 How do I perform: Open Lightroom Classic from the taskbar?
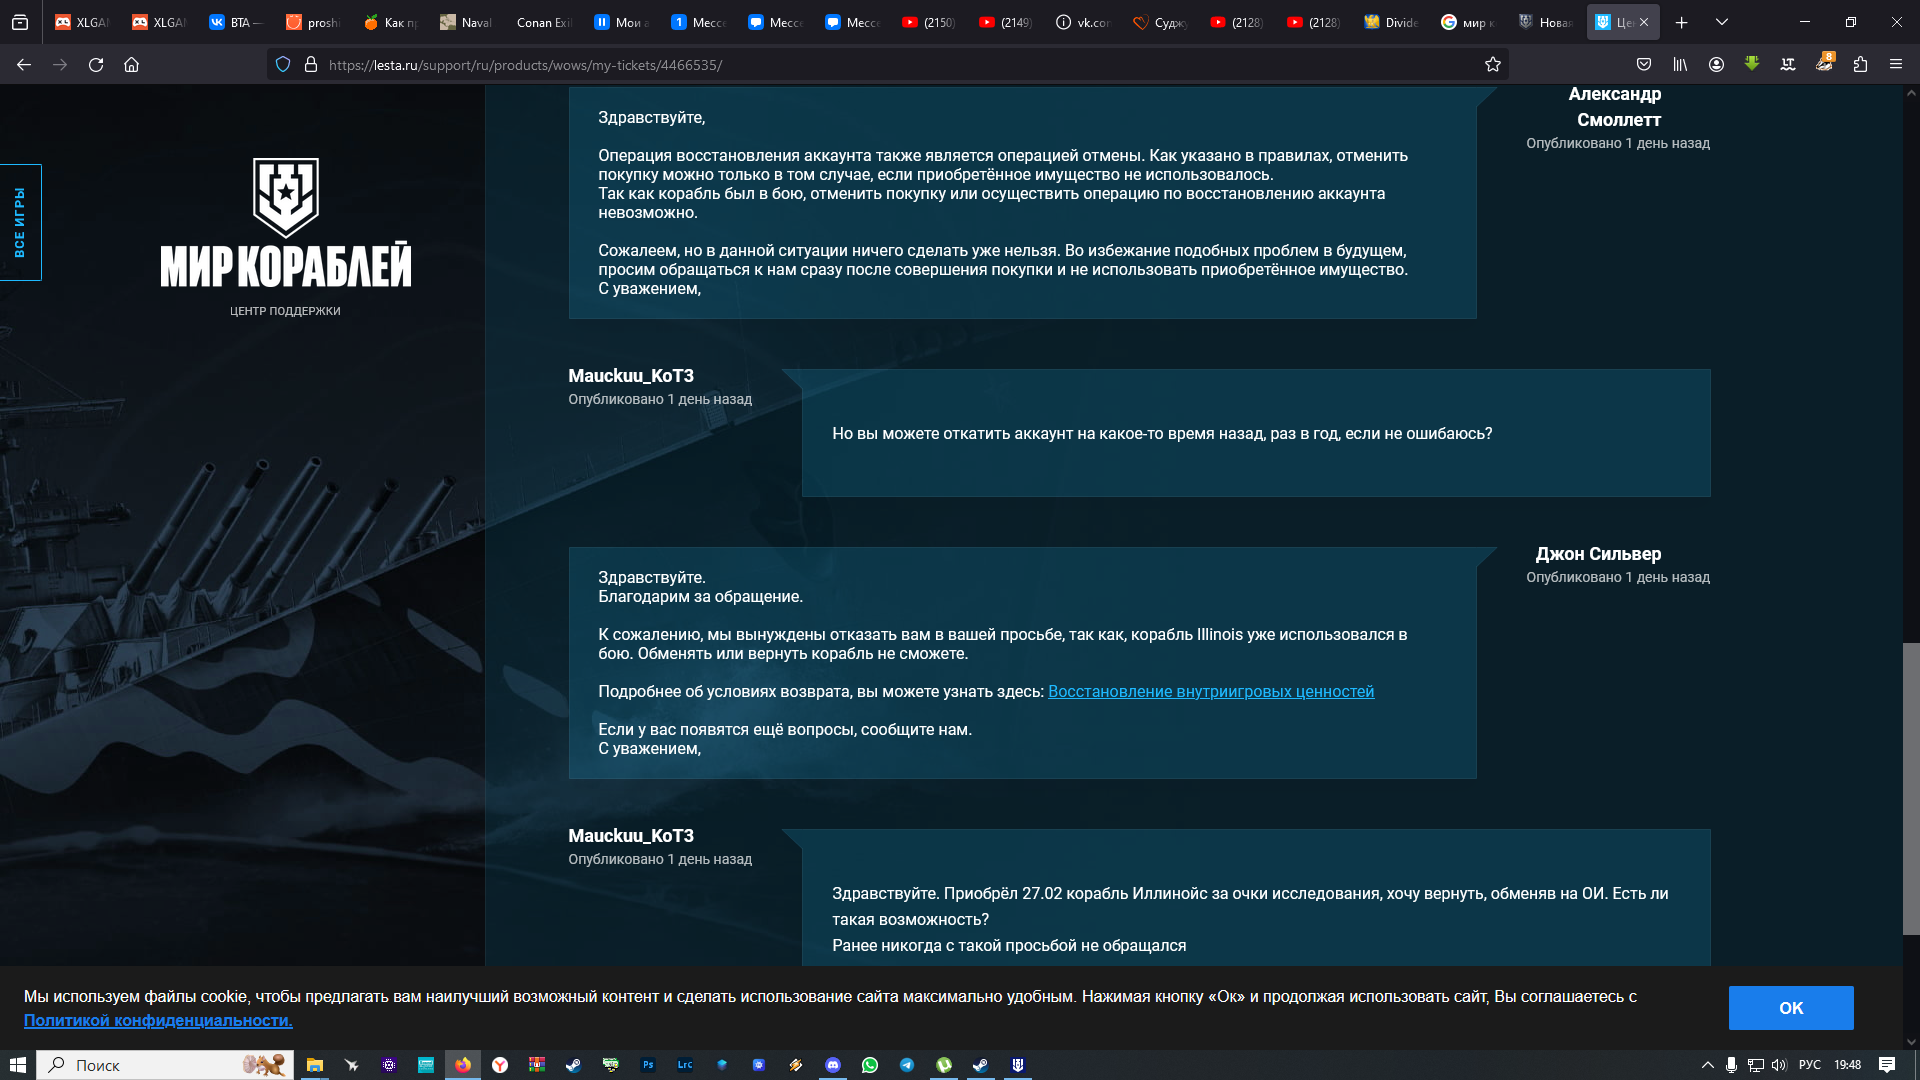[685, 1065]
